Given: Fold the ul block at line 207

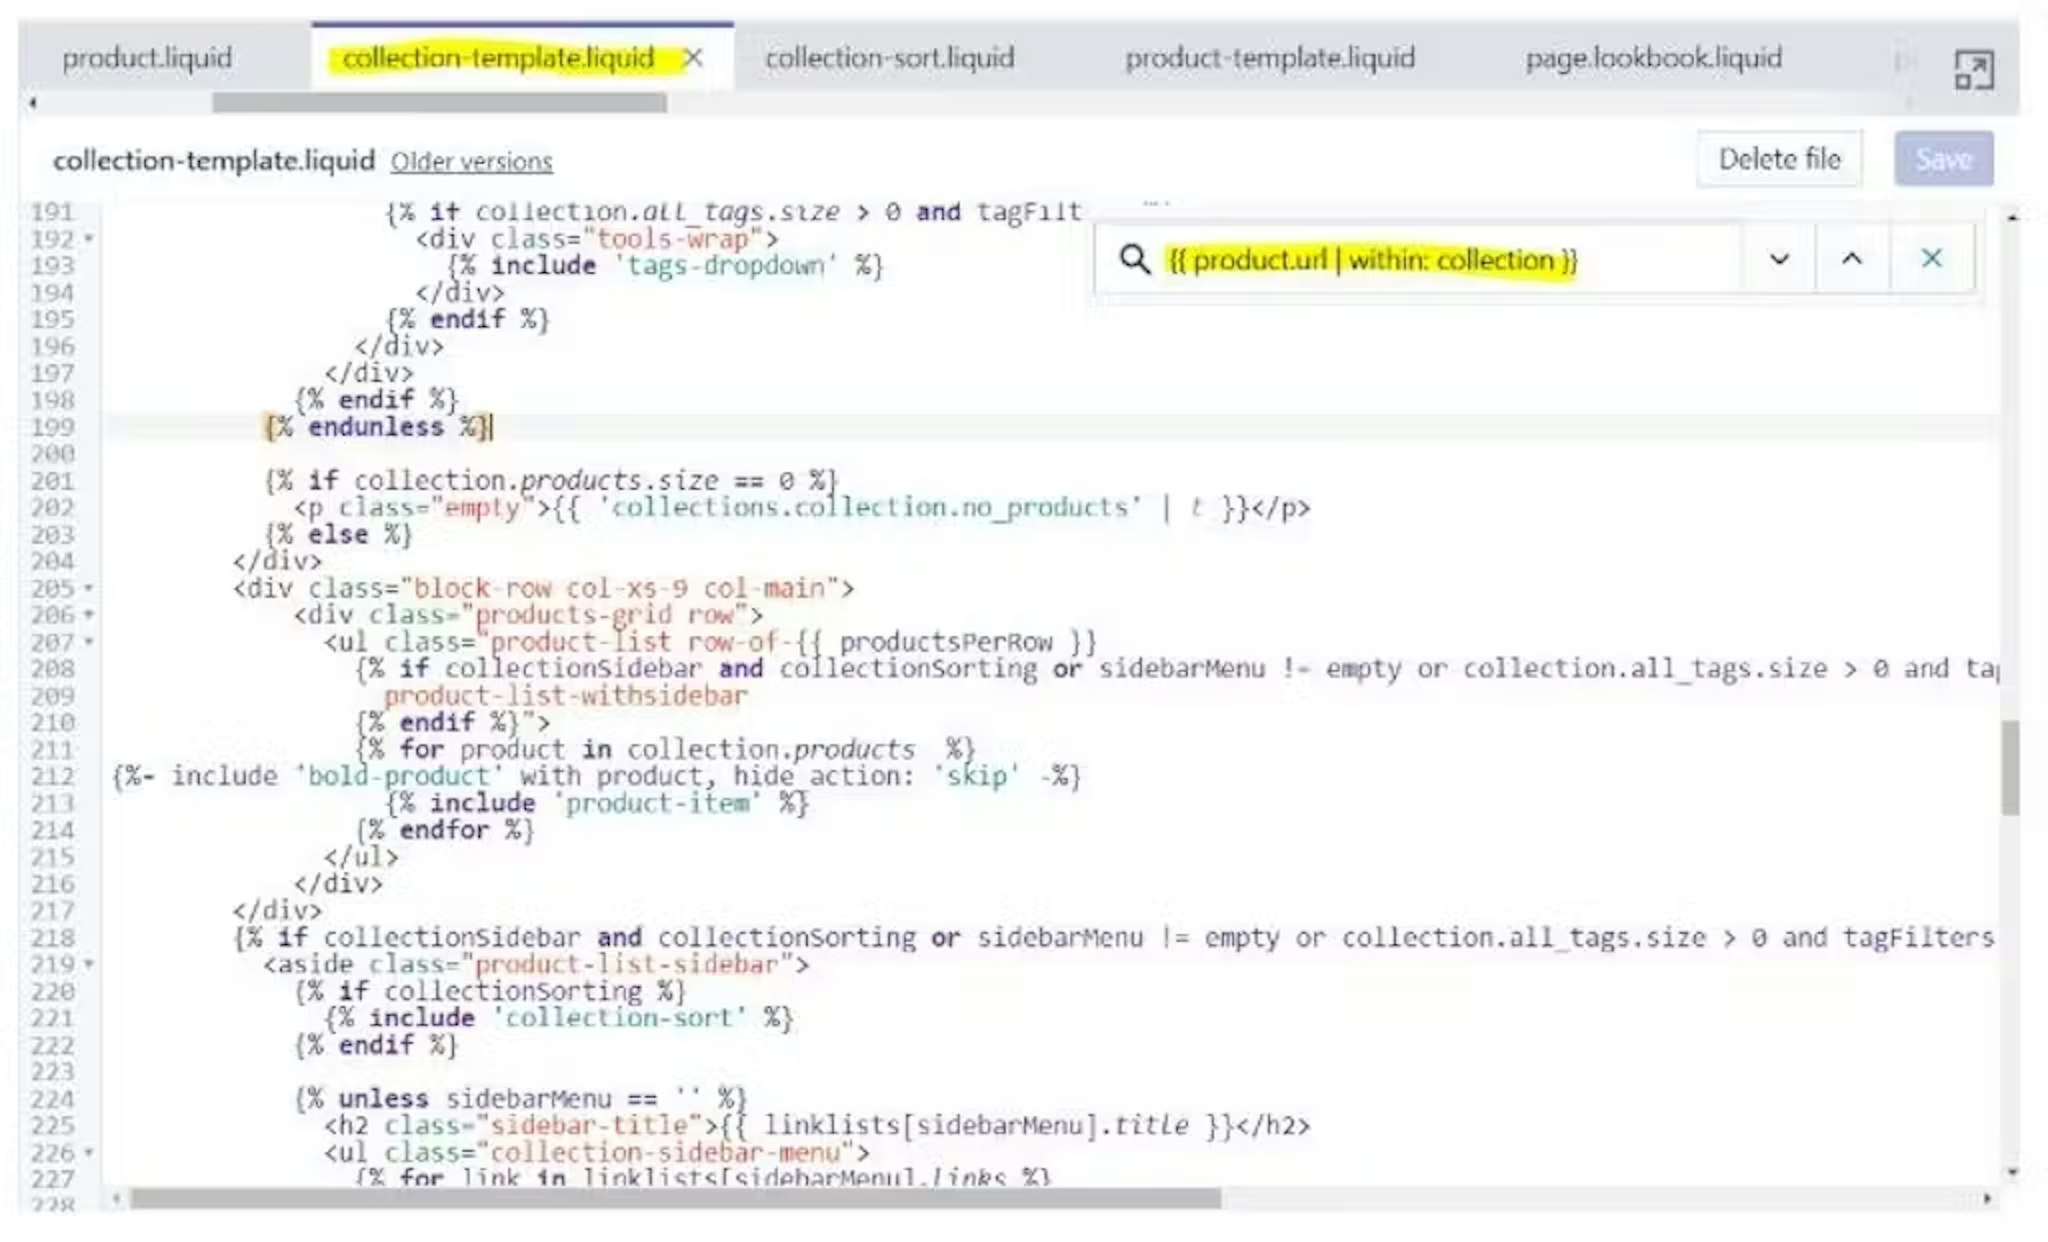Looking at the screenshot, I should pos(89,642).
